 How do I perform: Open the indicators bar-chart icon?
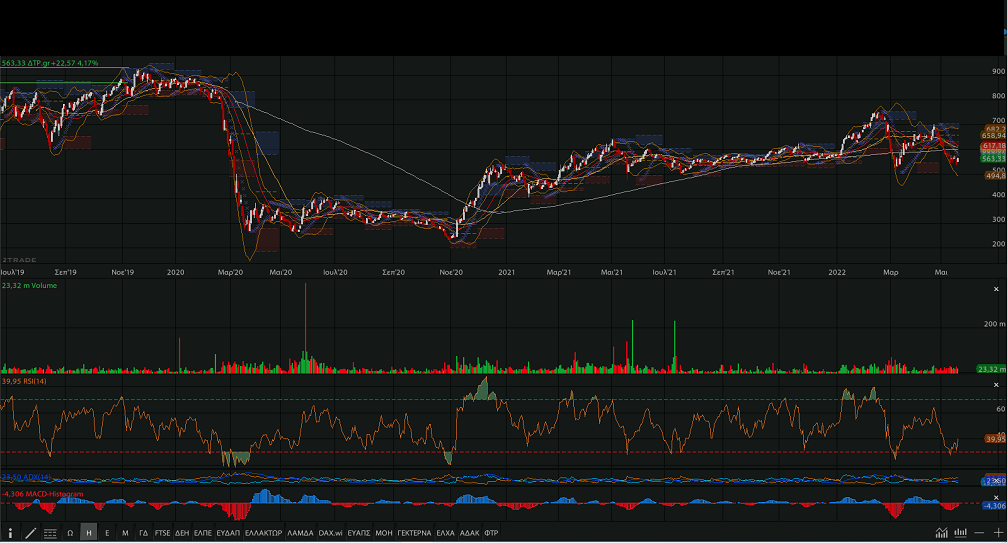point(960,533)
